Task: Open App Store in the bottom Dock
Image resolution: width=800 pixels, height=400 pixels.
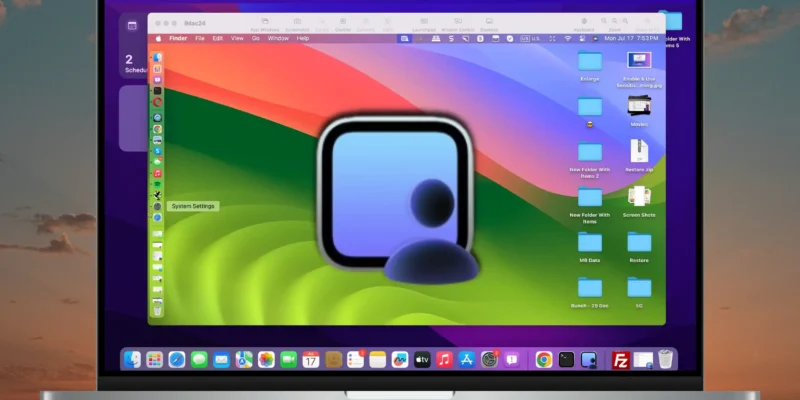Action: point(466,360)
